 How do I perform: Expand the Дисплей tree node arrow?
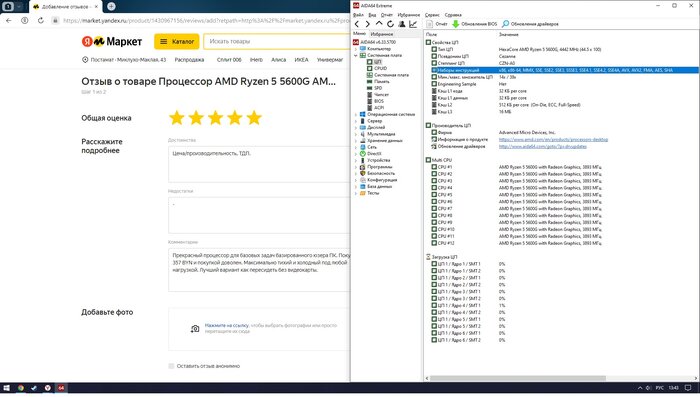click(x=356, y=127)
